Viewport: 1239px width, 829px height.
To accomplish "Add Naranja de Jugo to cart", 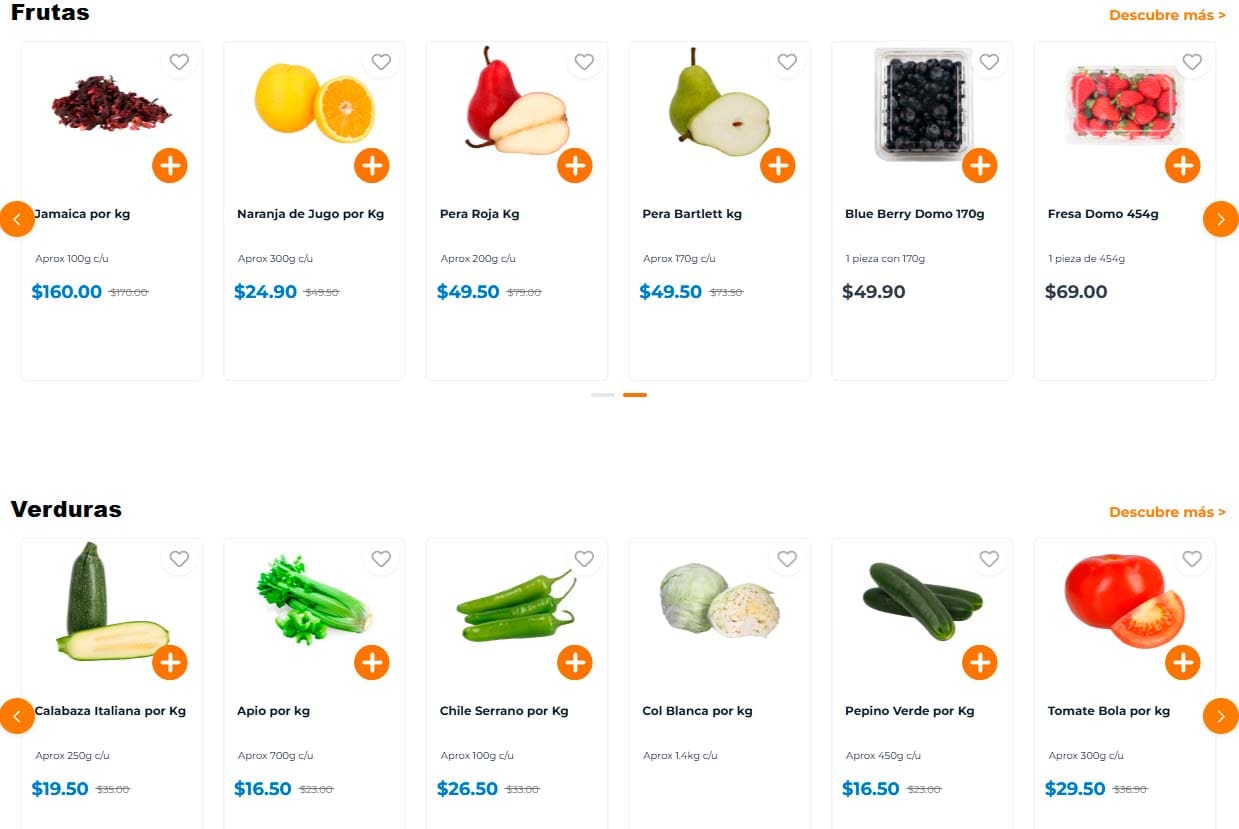I will (372, 165).
